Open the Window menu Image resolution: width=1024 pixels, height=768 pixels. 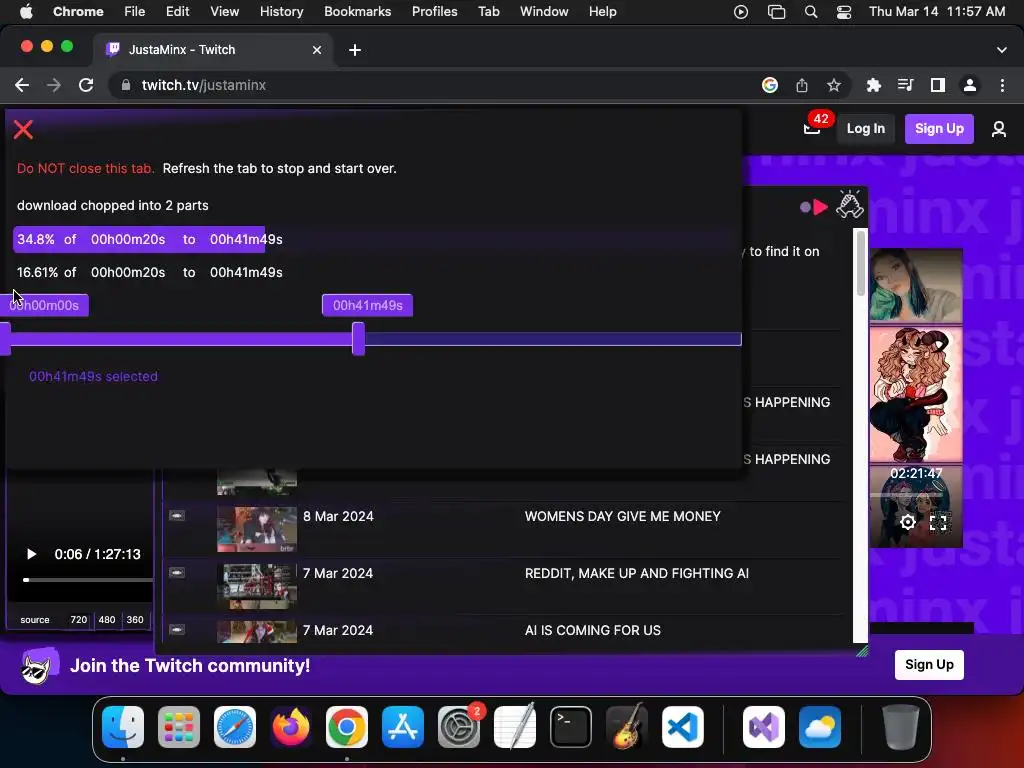click(544, 12)
